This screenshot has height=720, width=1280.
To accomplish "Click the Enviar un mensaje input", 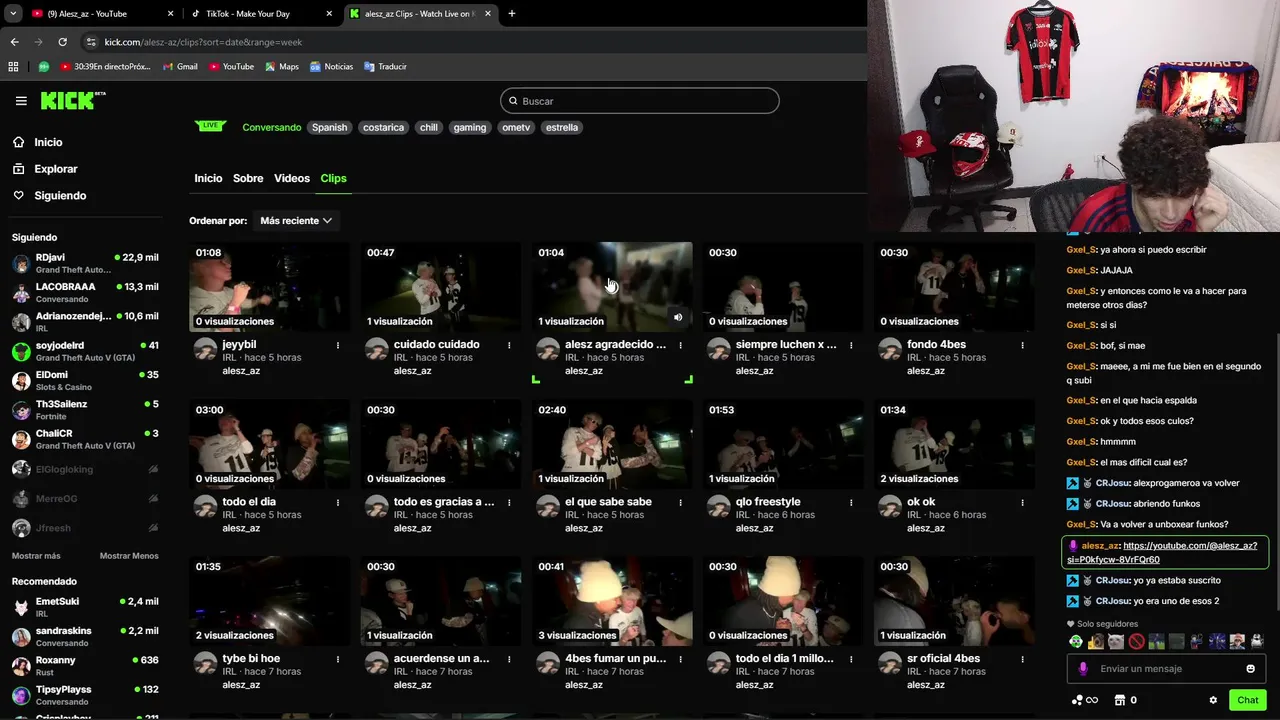I will pos(1166,669).
